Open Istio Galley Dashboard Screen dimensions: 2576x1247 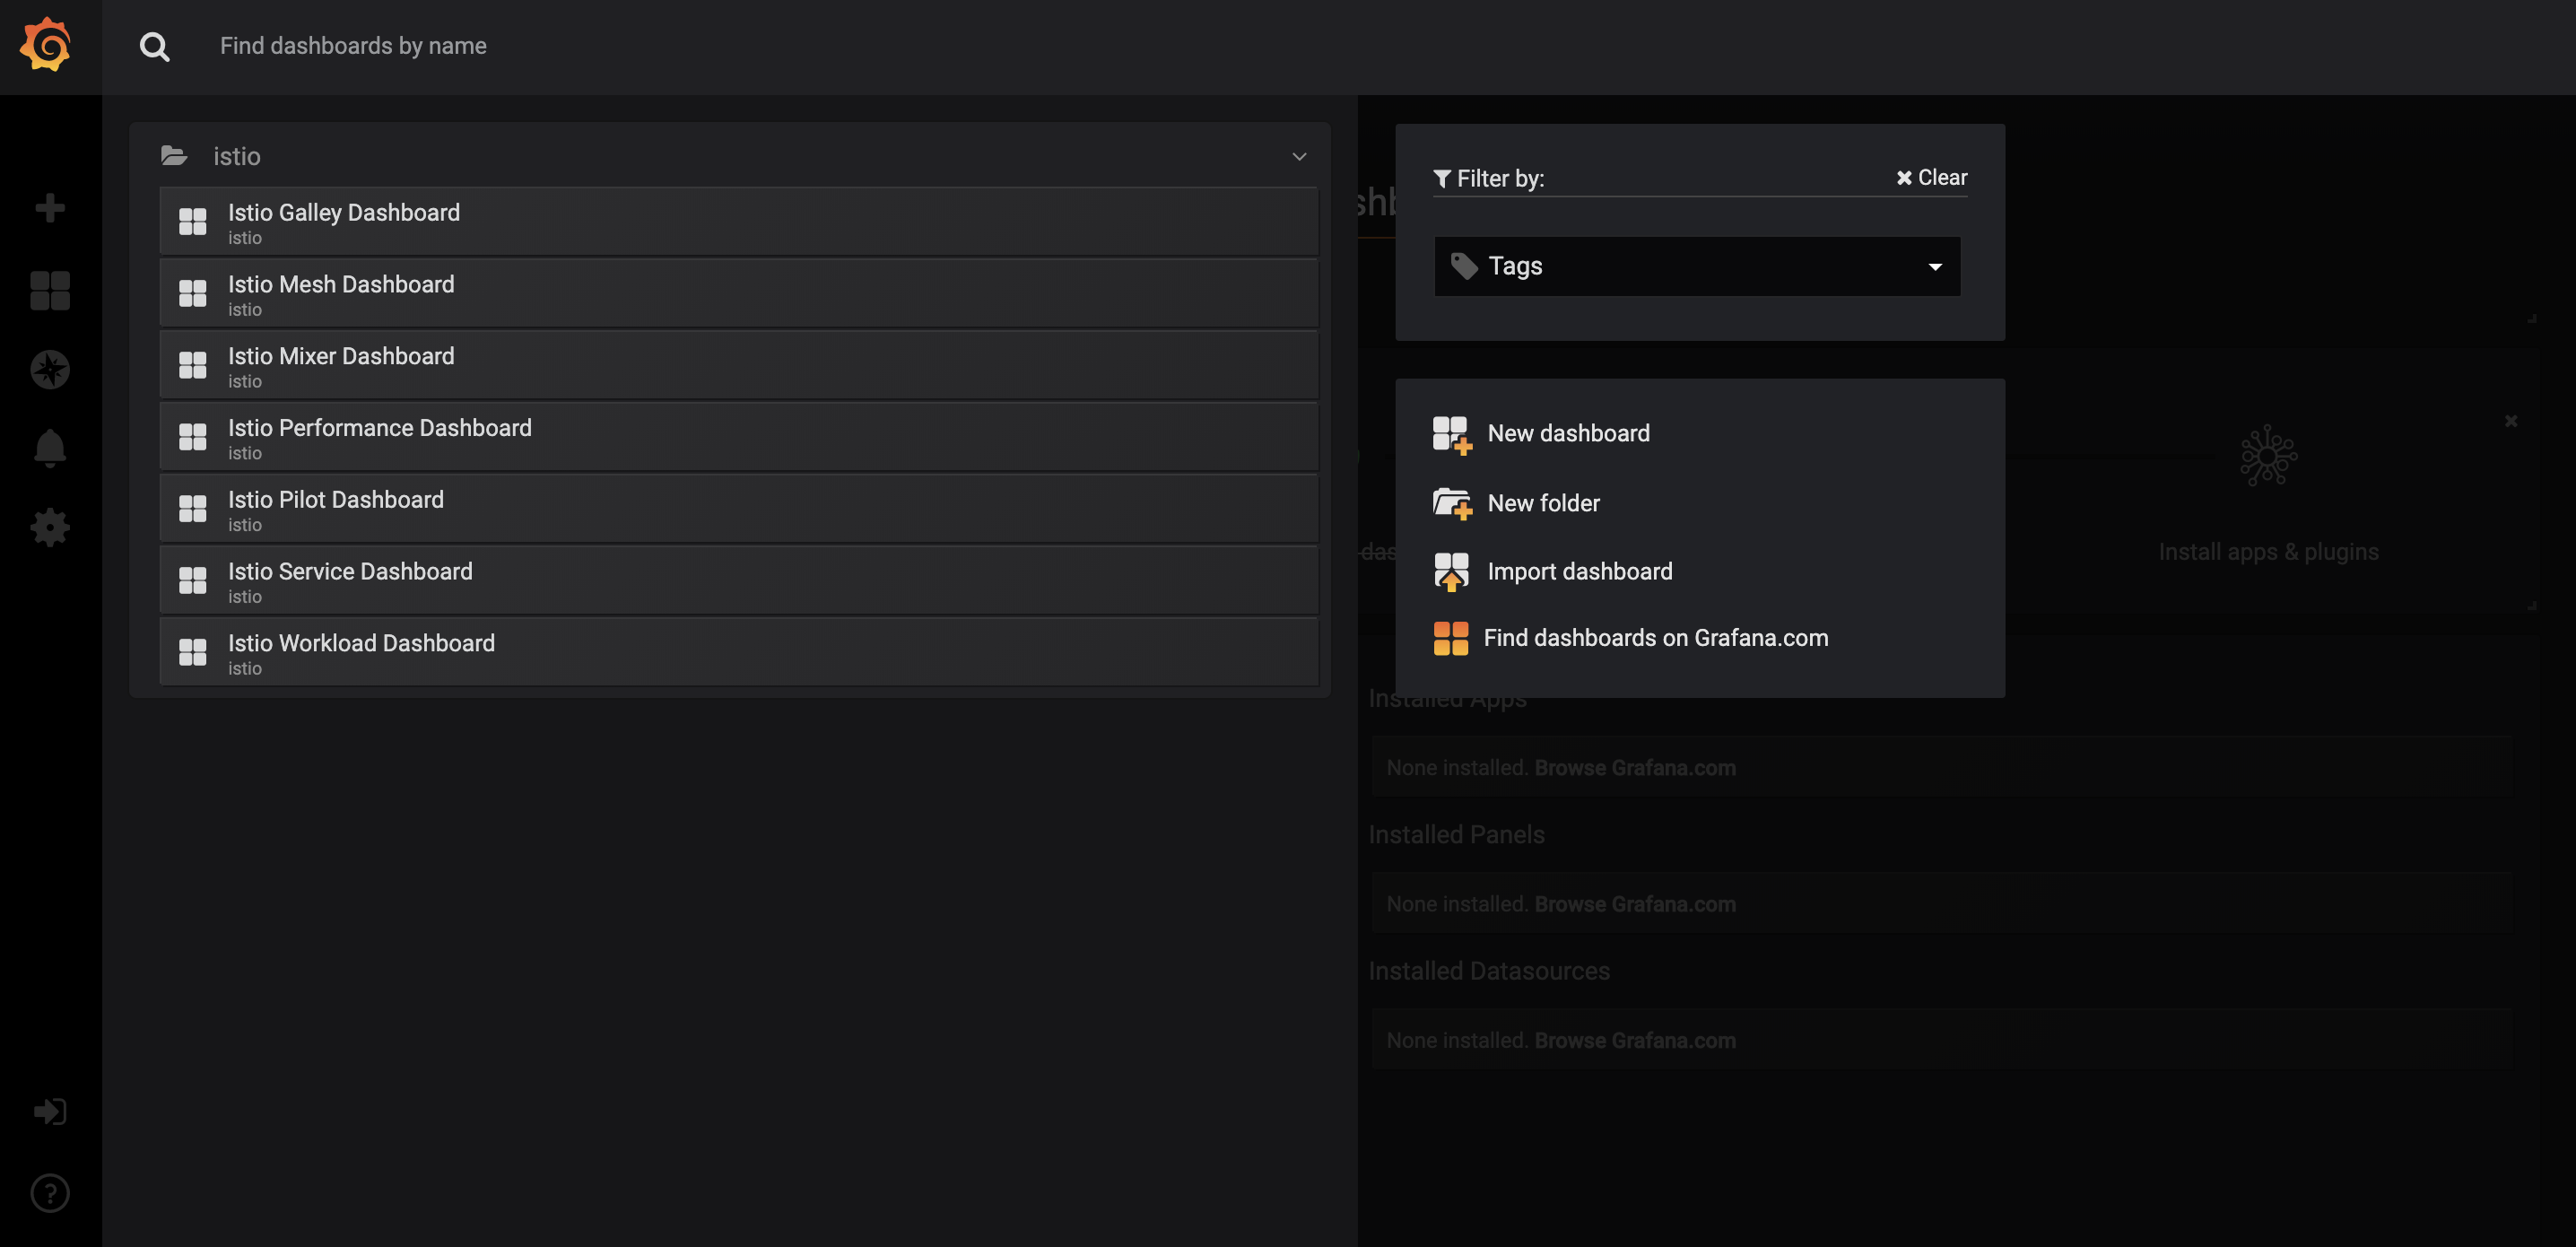pos(739,221)
